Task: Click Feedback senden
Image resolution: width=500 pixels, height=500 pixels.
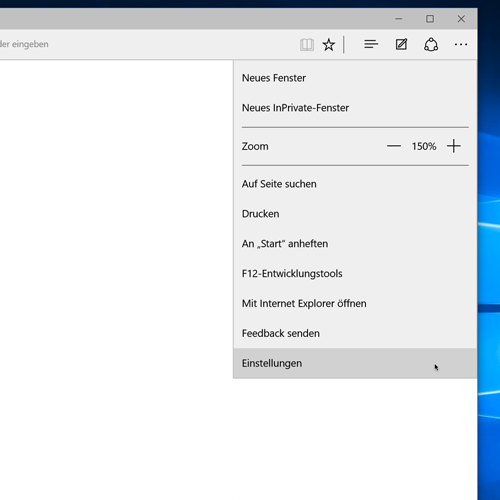Action: click(355, 333)
